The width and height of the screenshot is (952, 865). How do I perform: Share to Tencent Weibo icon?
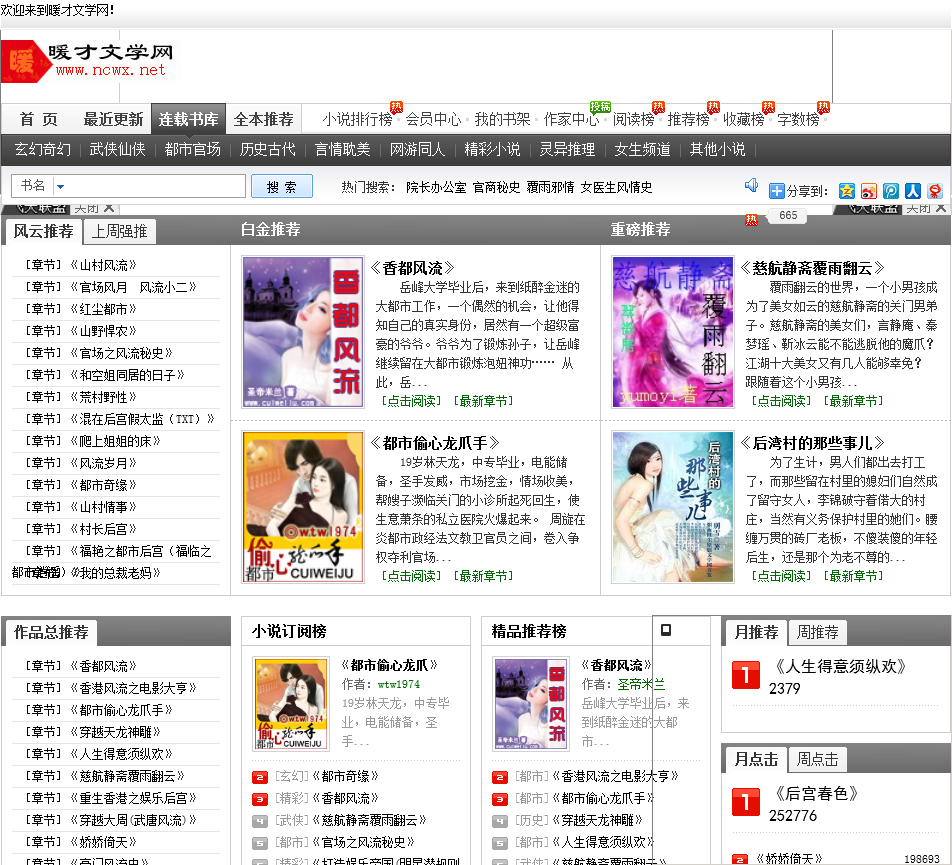(x=891, y=191)
